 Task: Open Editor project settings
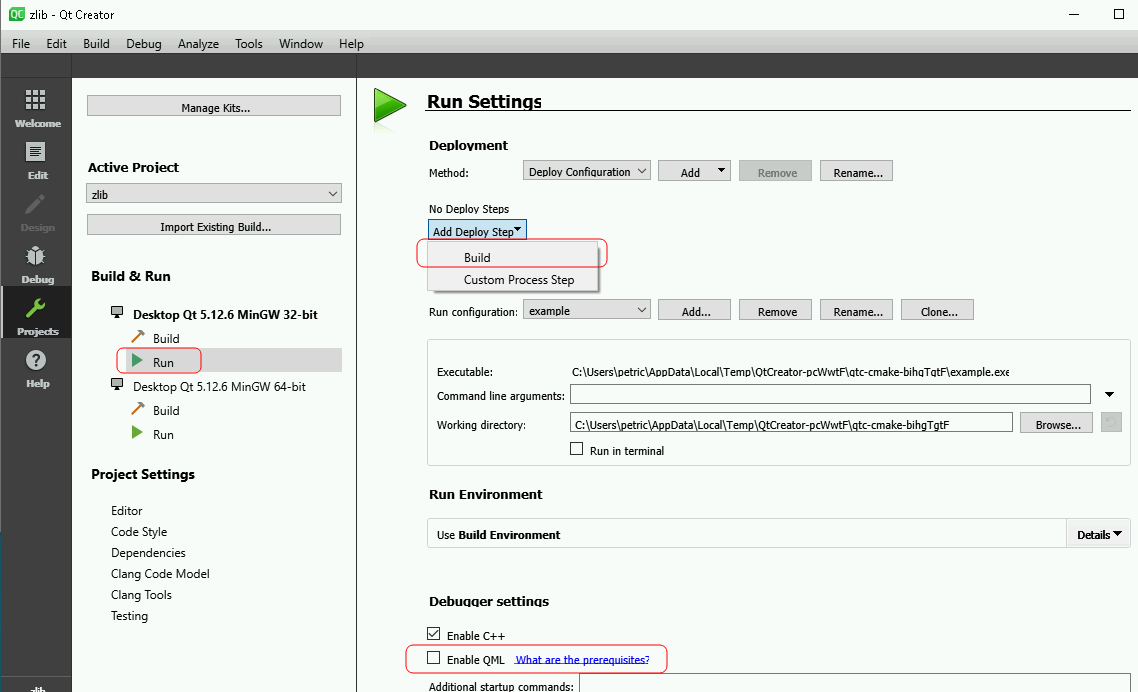(127, 510)
